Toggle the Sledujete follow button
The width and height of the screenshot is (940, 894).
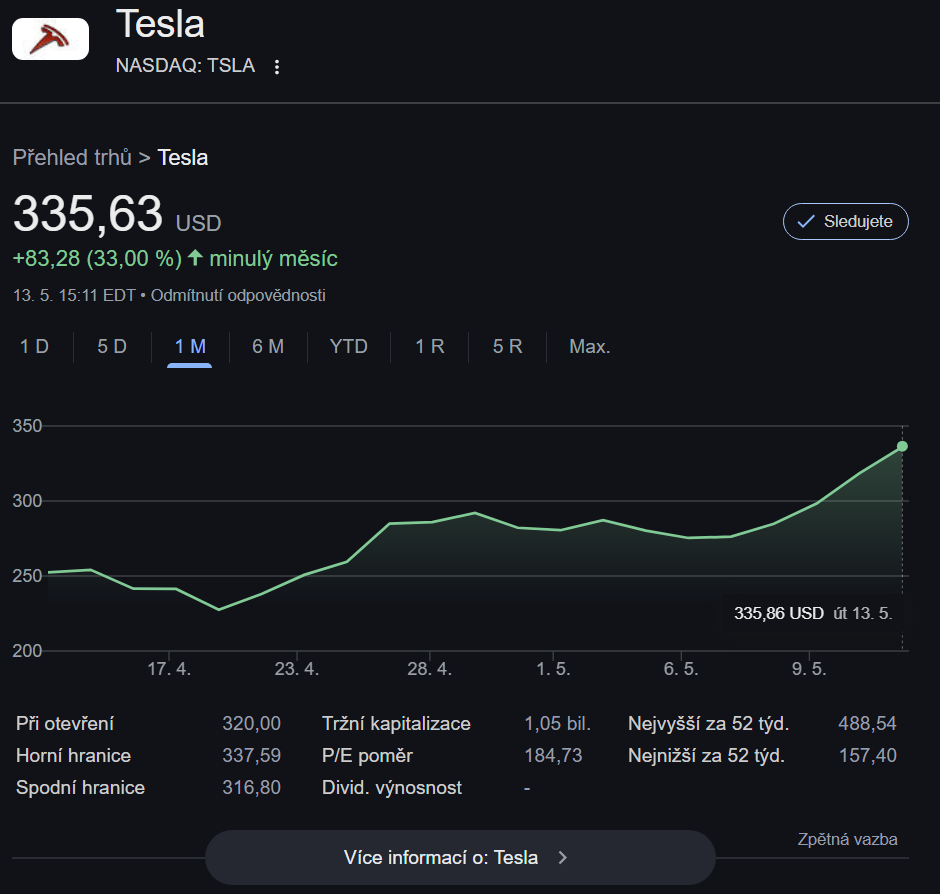point(845,221)
